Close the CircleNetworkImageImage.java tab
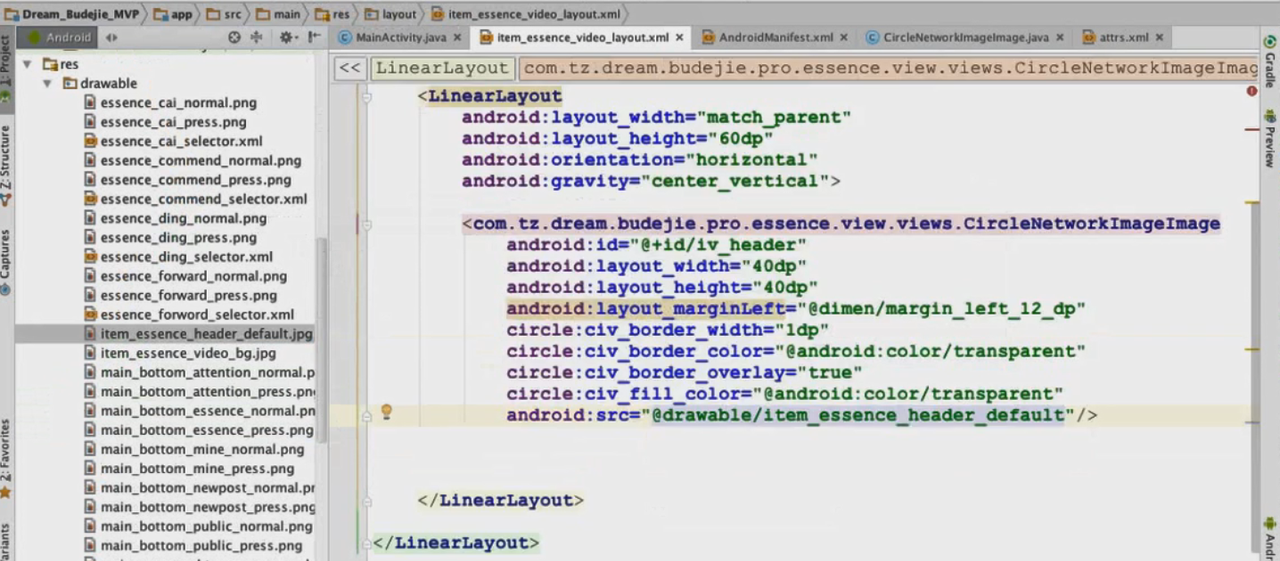The image size is (1280, 561). point(1060,38)
